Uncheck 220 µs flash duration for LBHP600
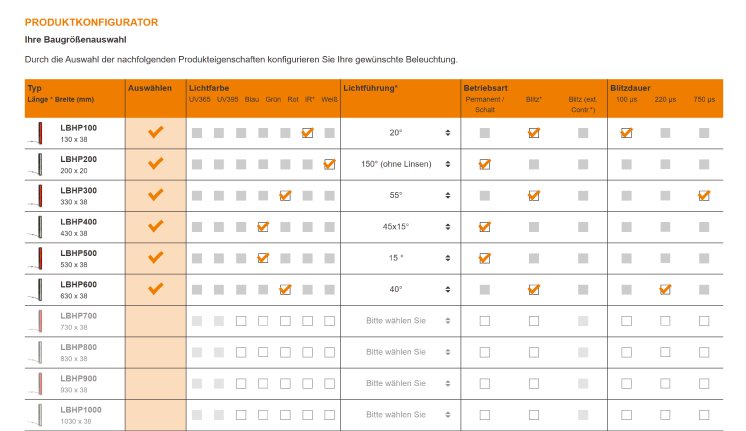This screenshot has height=431, width=746. click(x=664, y=289)
